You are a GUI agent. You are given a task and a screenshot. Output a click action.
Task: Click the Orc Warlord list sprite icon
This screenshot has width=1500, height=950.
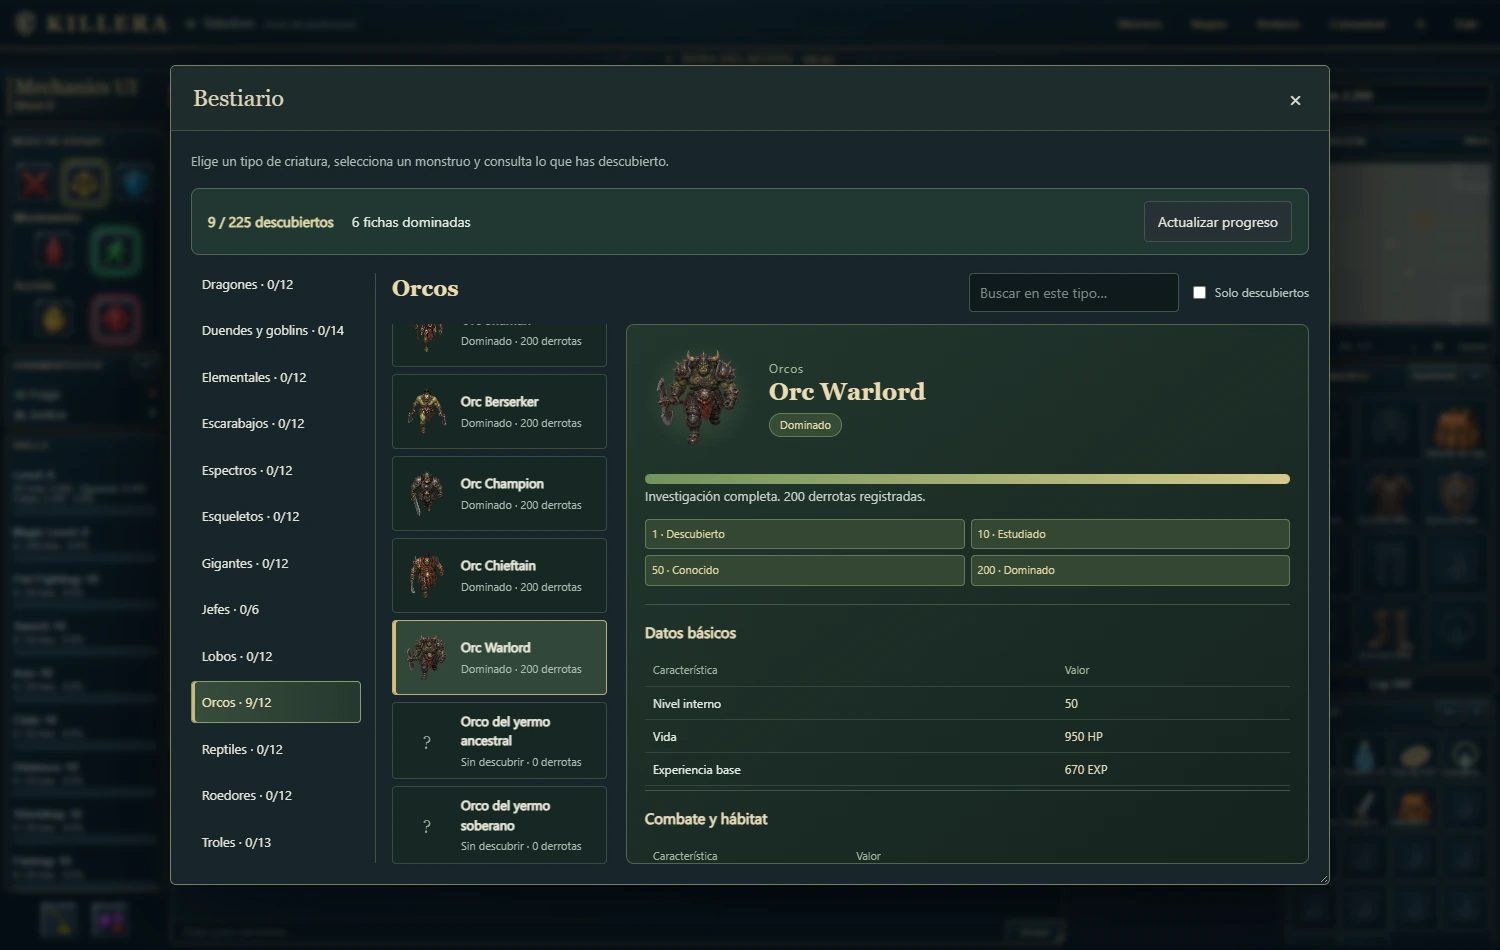pos(427,657)
